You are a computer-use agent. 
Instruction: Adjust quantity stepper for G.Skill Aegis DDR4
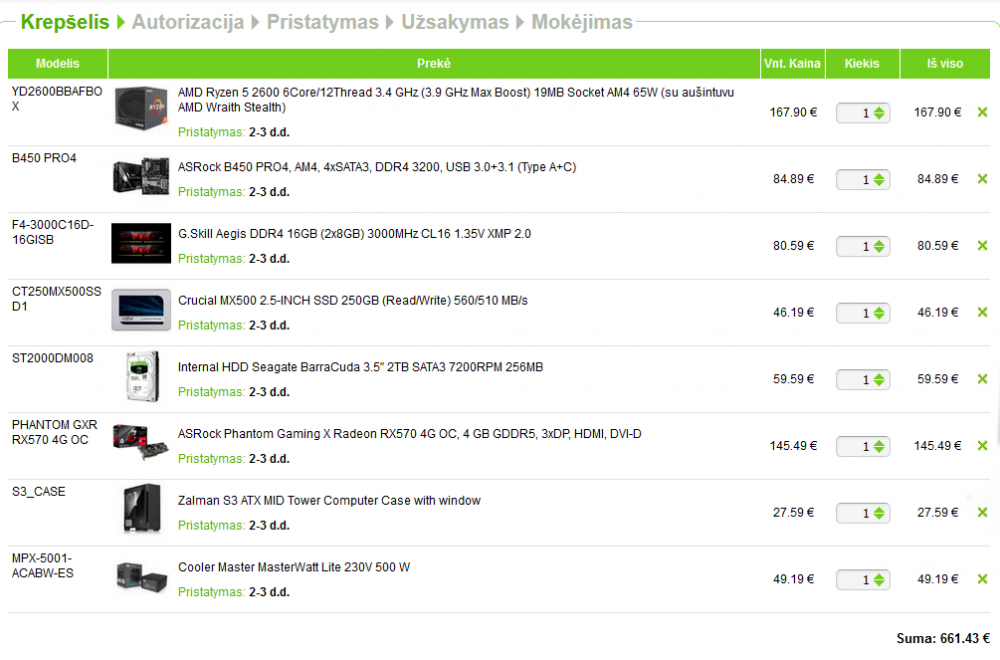(x=879, y=246)
